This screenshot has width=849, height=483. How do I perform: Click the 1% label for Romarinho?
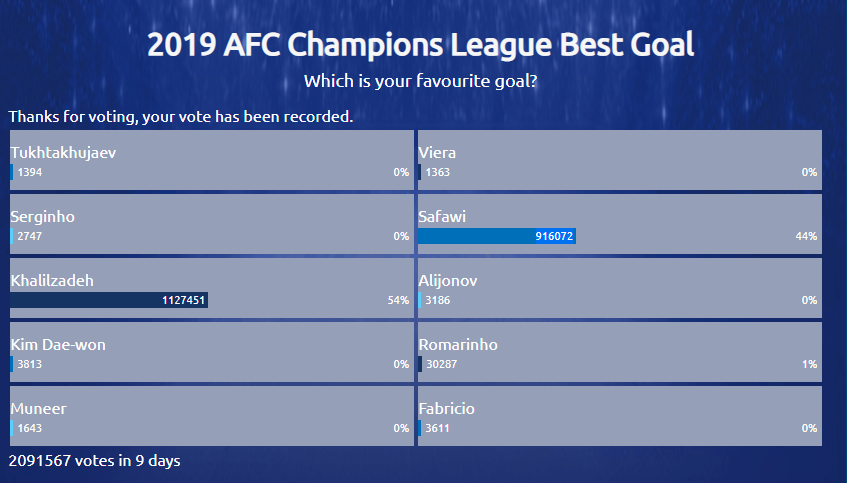[x=809, y=365]
